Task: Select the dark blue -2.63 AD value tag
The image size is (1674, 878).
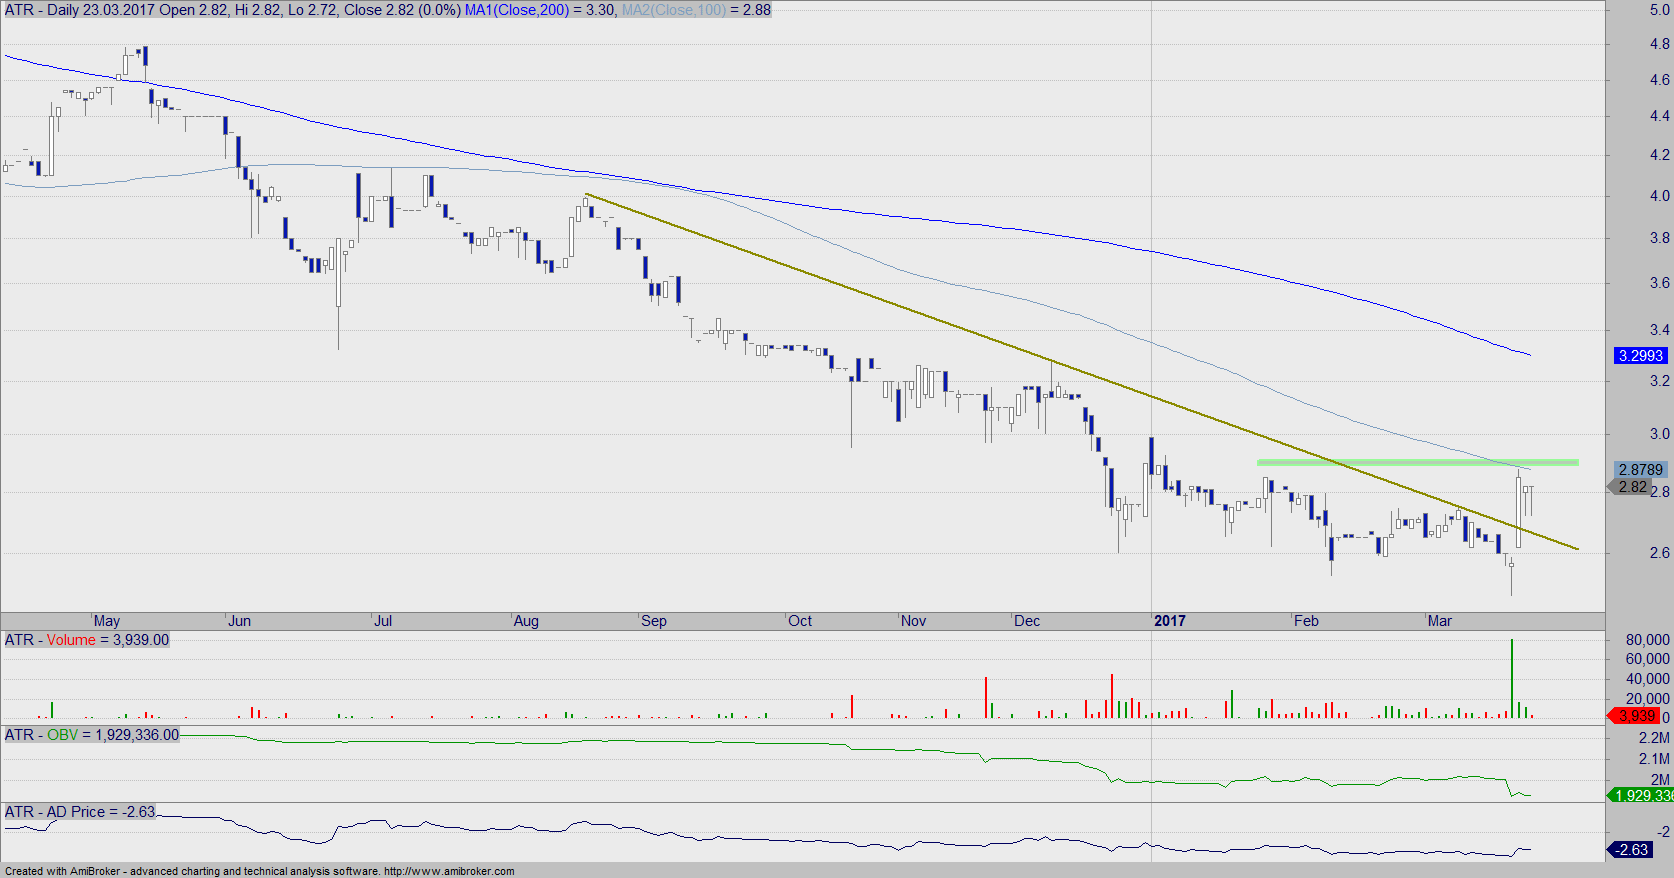Action: (1631, 849)
